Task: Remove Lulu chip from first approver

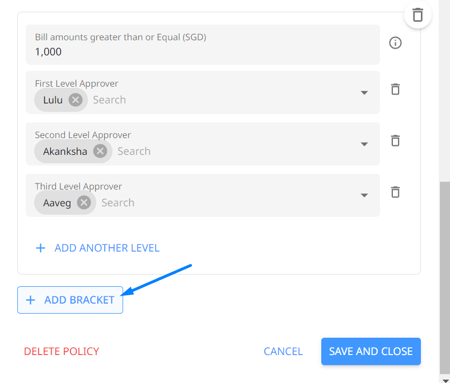Action: (76, 100)
